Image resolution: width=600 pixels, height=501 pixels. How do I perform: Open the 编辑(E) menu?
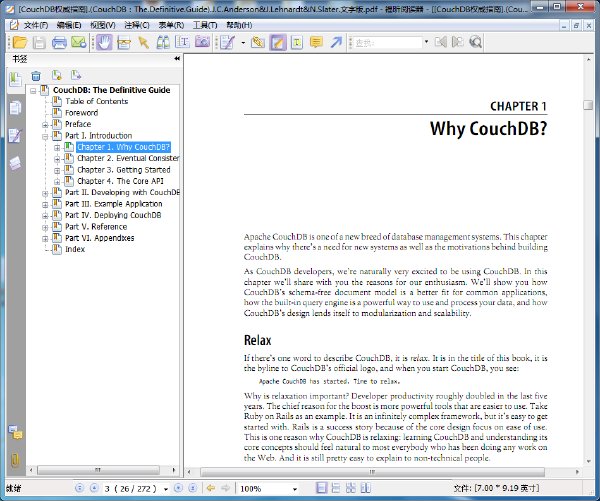[69, 25]
